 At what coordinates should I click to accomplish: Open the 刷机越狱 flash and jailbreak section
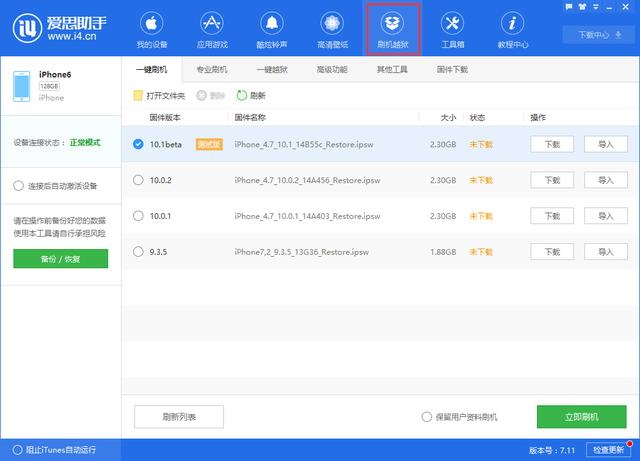pyautogui.click(x=393, y=30)
